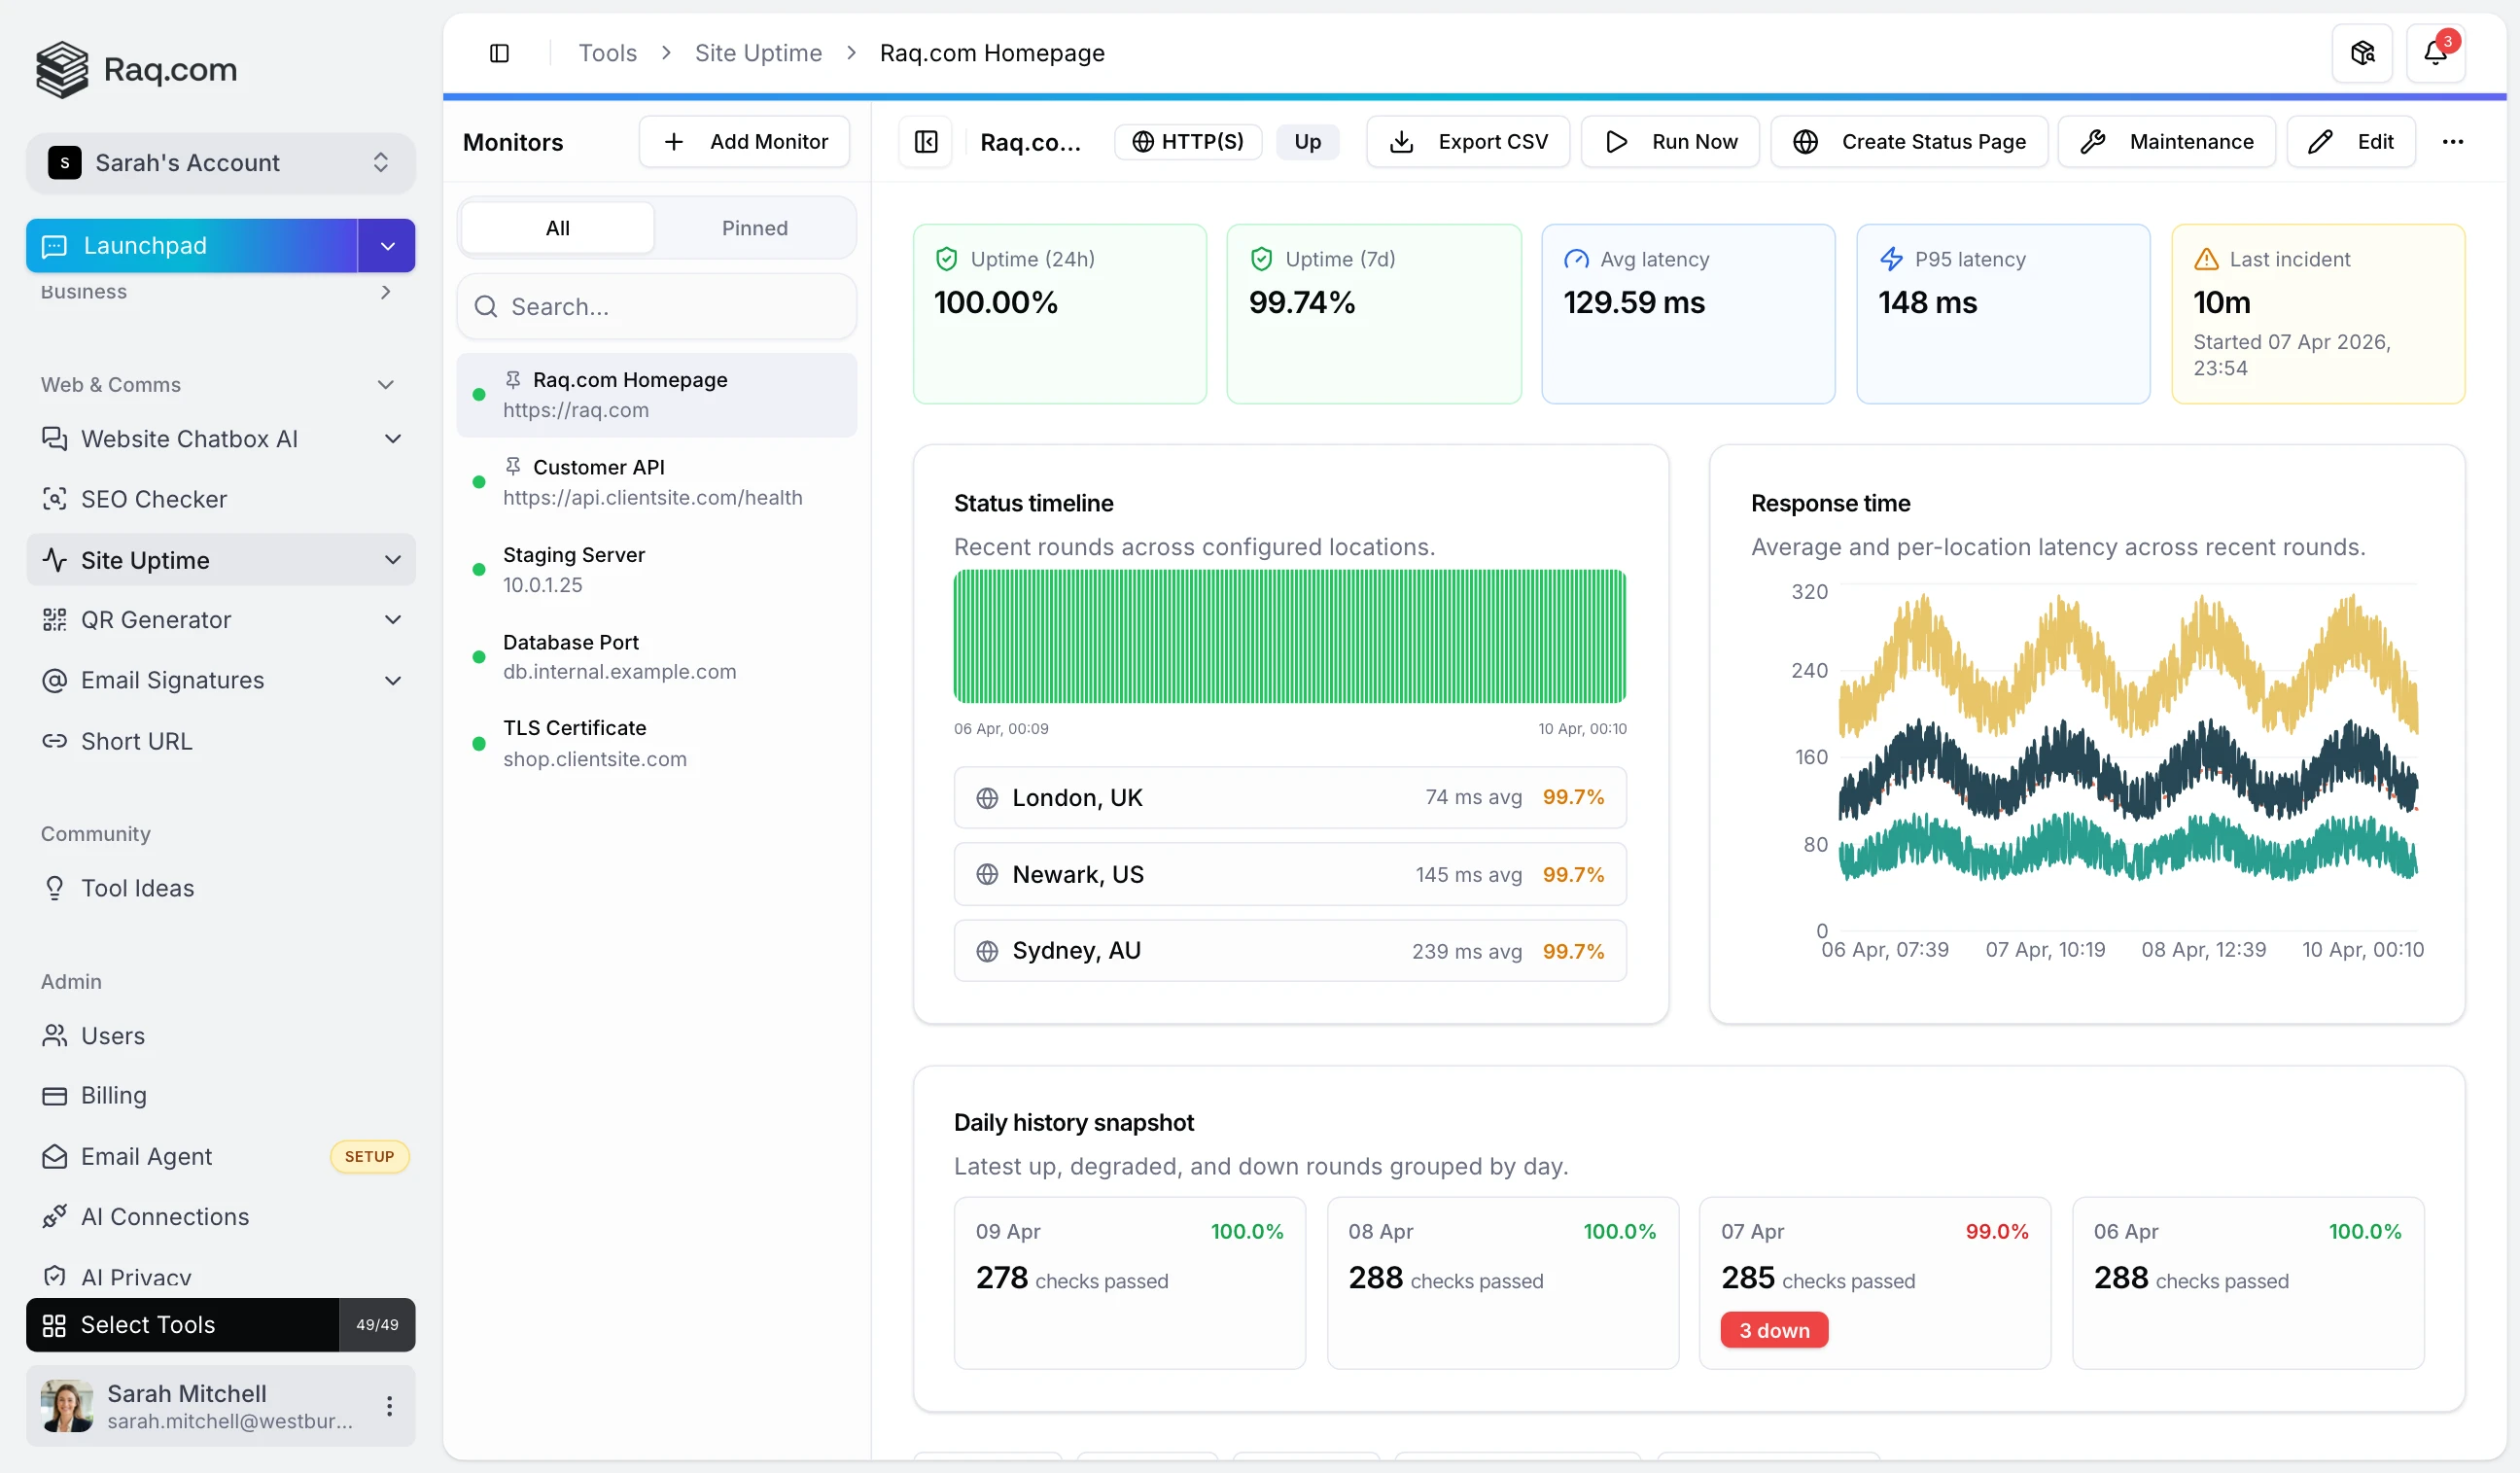Select the Short URL tool
This screenshot has height=1473, width=2520.
(x=136, y=741)
